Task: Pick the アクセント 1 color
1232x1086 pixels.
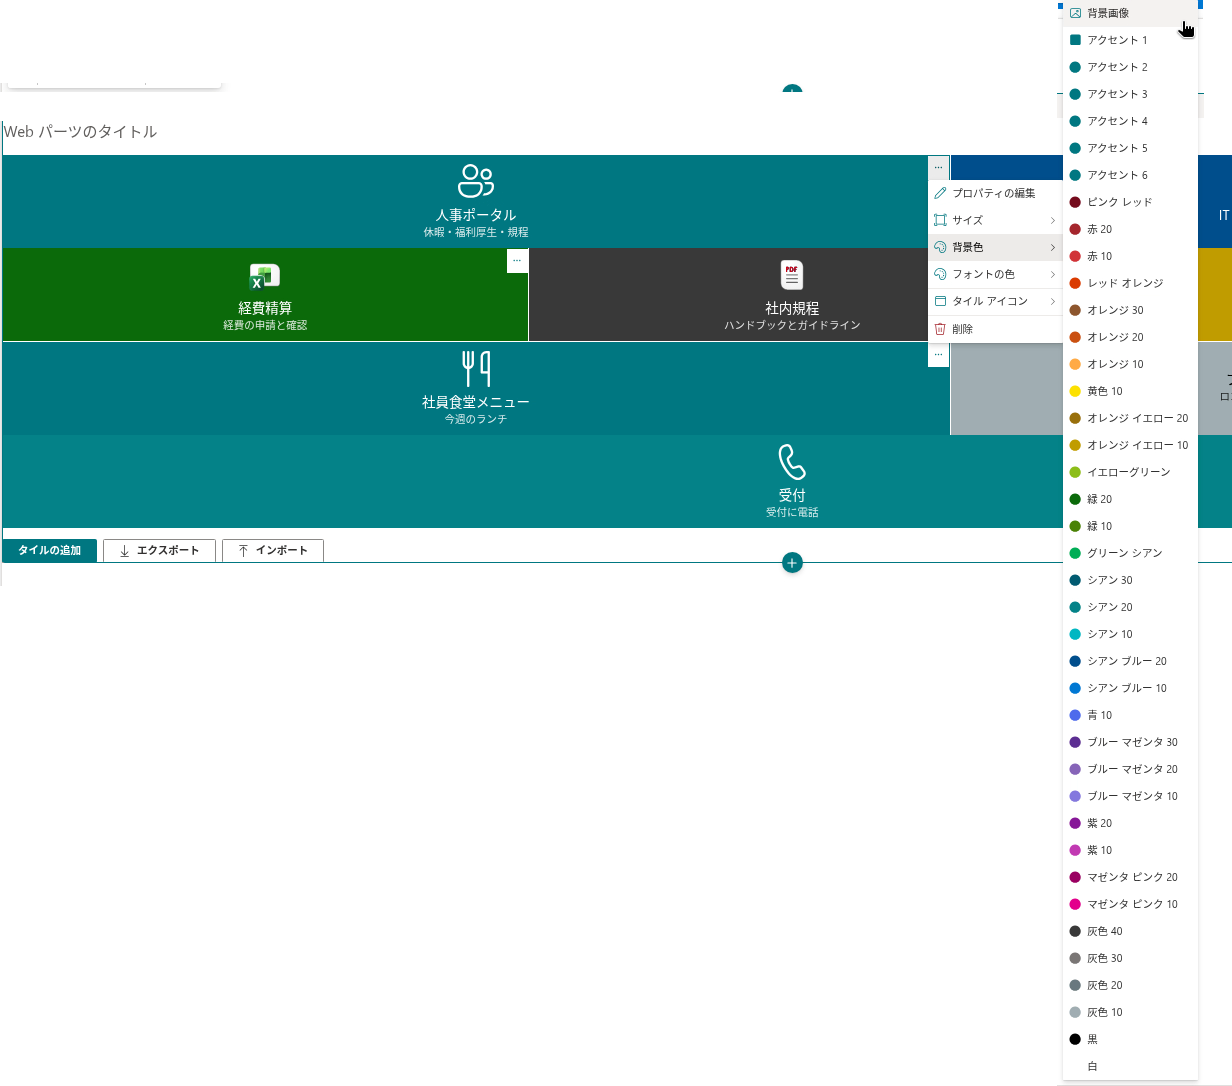Action: click(x=1130, y=40)
